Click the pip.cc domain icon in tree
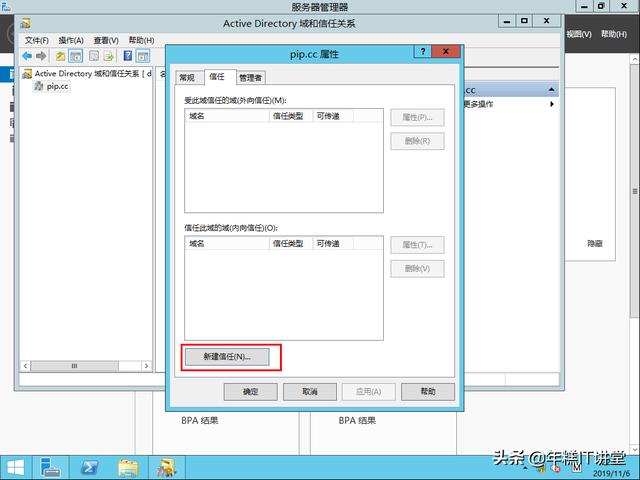Screen dimensions: 640x480 click(x=39, y=86)
